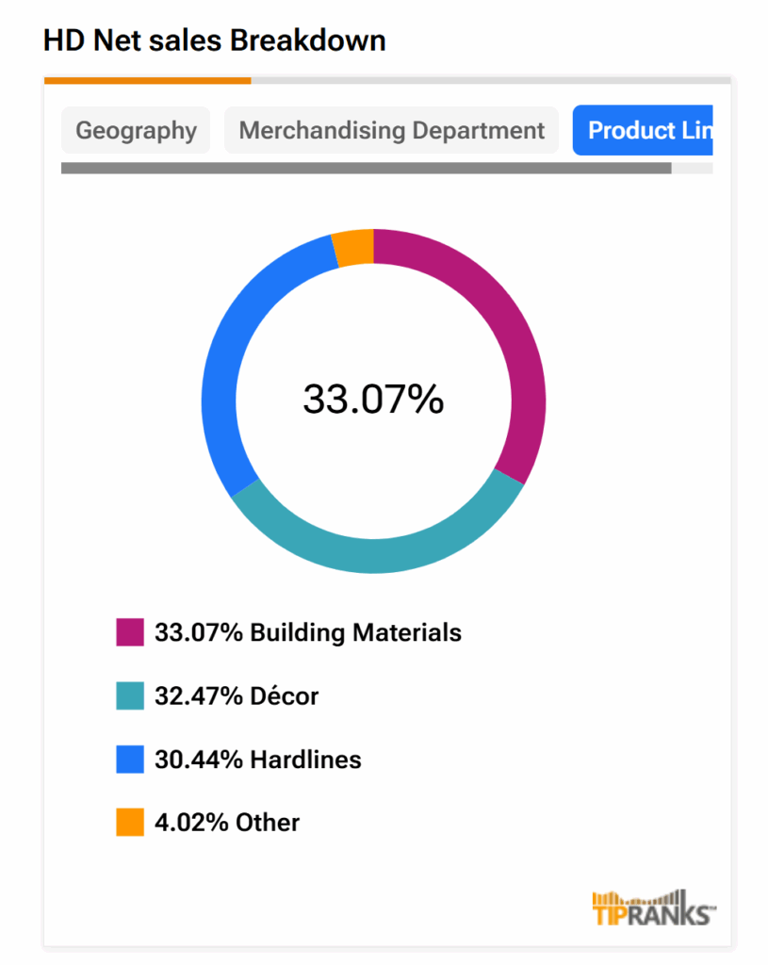This screenshot has width=768, height=965.
Task: Click the HD Net sales Breakdown heading
Action: (214, 41)
